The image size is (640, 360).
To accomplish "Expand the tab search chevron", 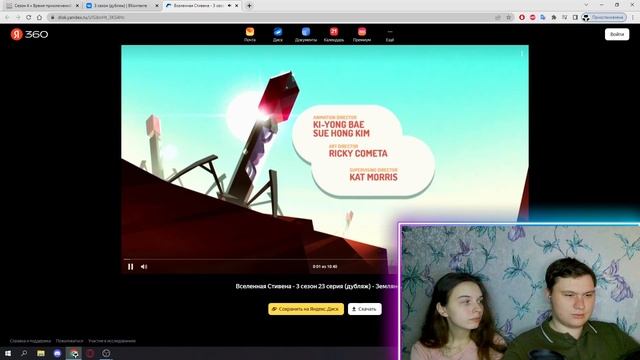I will (586, 5).
